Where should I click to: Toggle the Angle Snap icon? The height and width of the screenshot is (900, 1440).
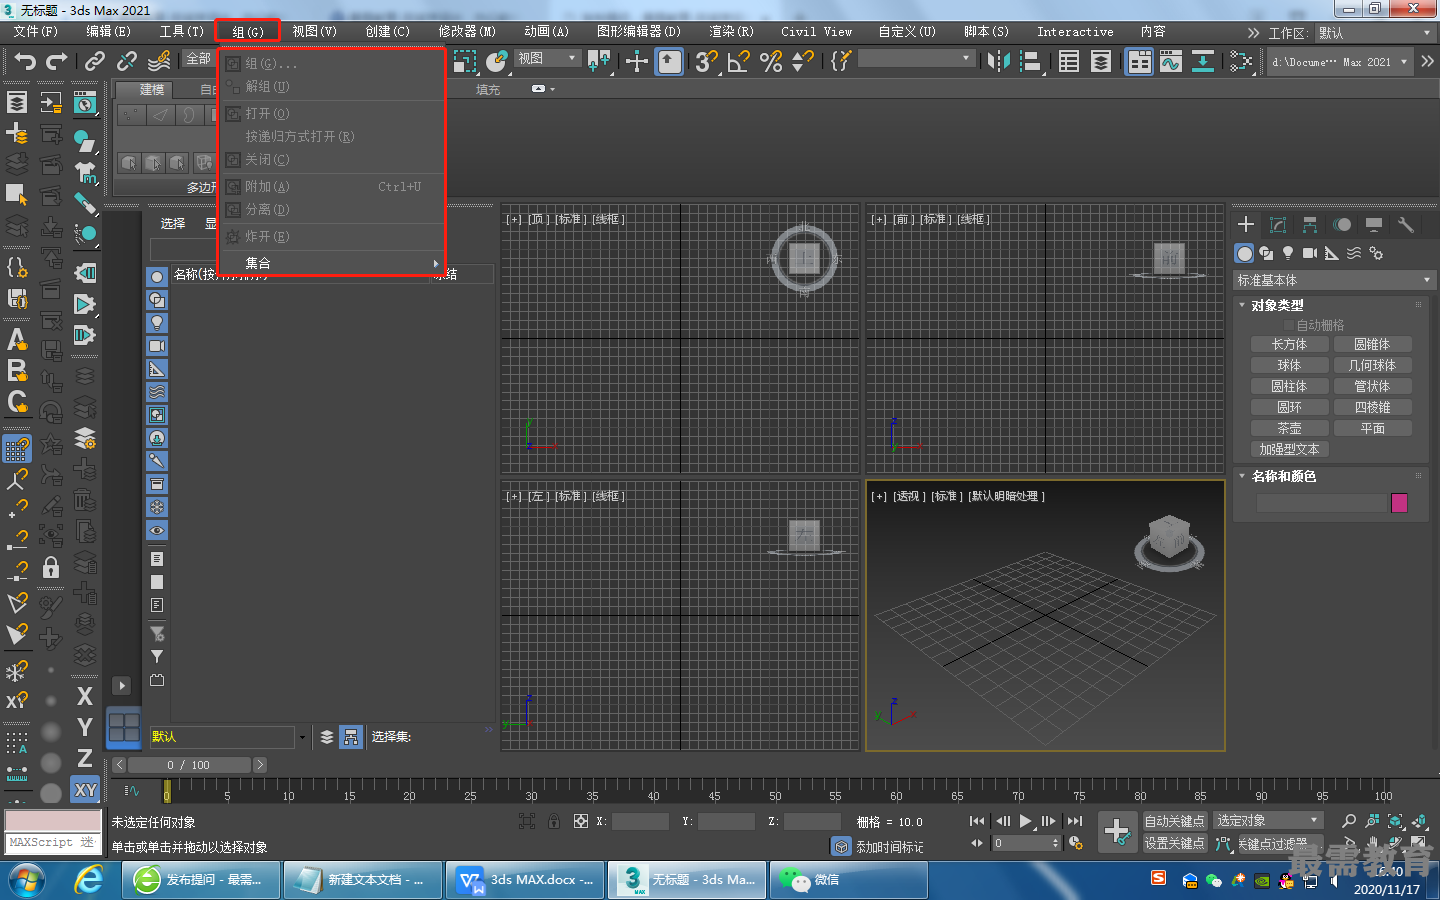point(739,62)
